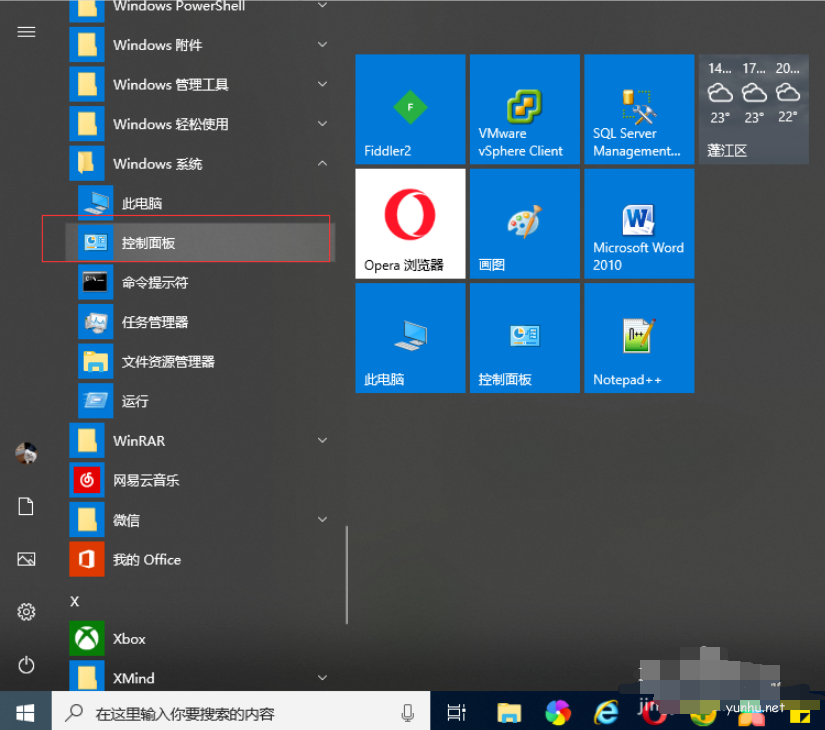Image resolution: width=825 pixels, height=730 pixels.
Task: Select 控制面板 in the app list
Action: [x=148, y=243]
